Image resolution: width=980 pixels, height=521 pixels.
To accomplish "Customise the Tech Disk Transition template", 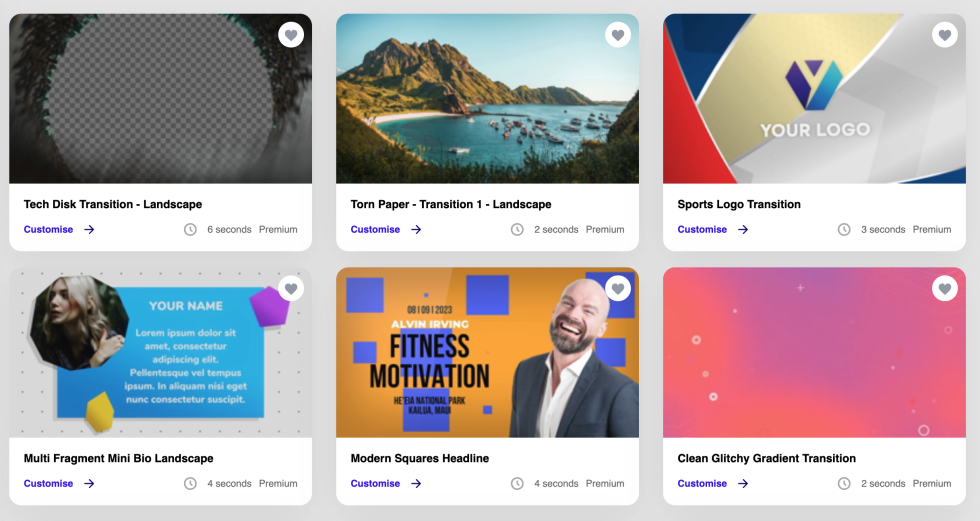I will pyautogui.click(x=48, y=229).
